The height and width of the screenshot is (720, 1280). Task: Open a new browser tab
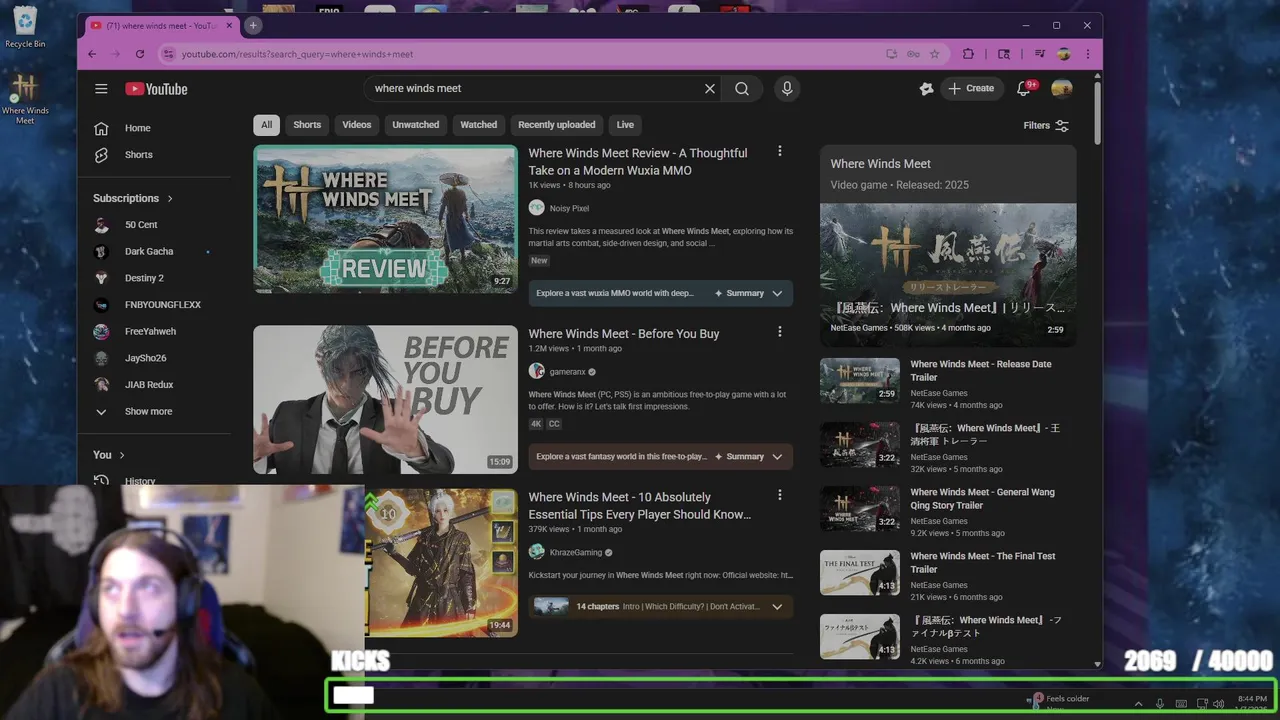[253, 26]
